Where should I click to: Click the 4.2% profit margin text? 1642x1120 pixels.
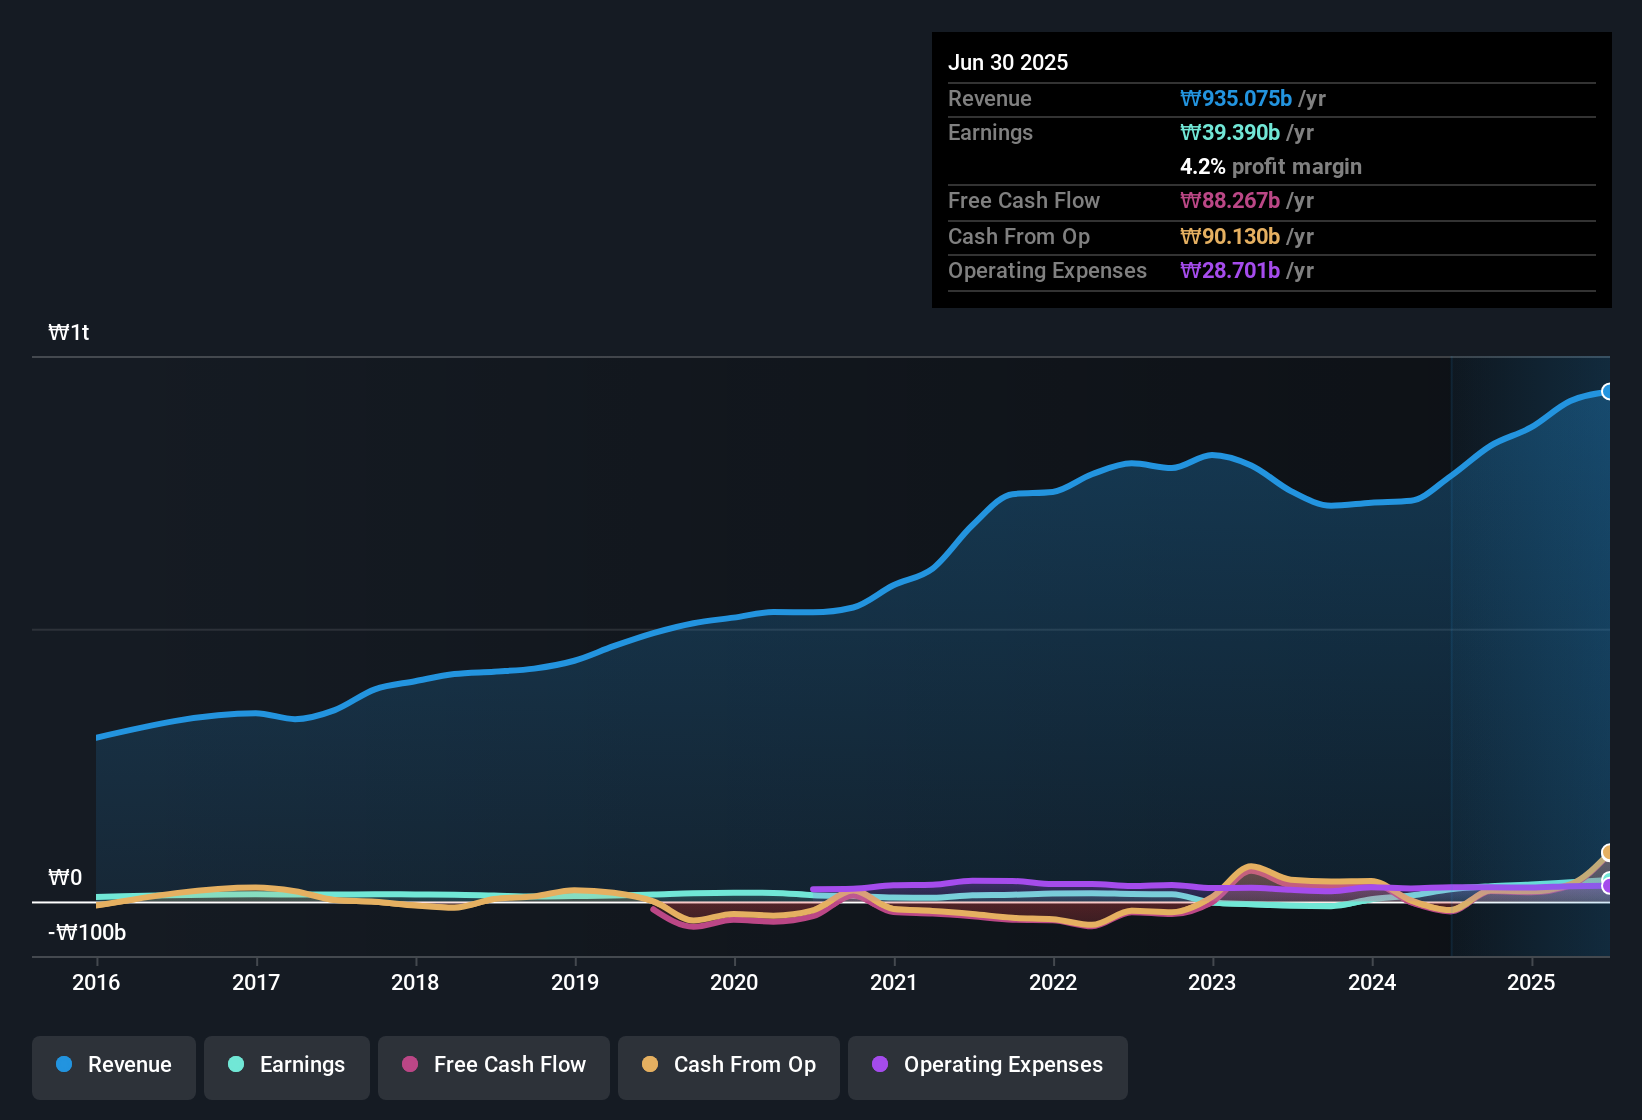coord(1271,167)
